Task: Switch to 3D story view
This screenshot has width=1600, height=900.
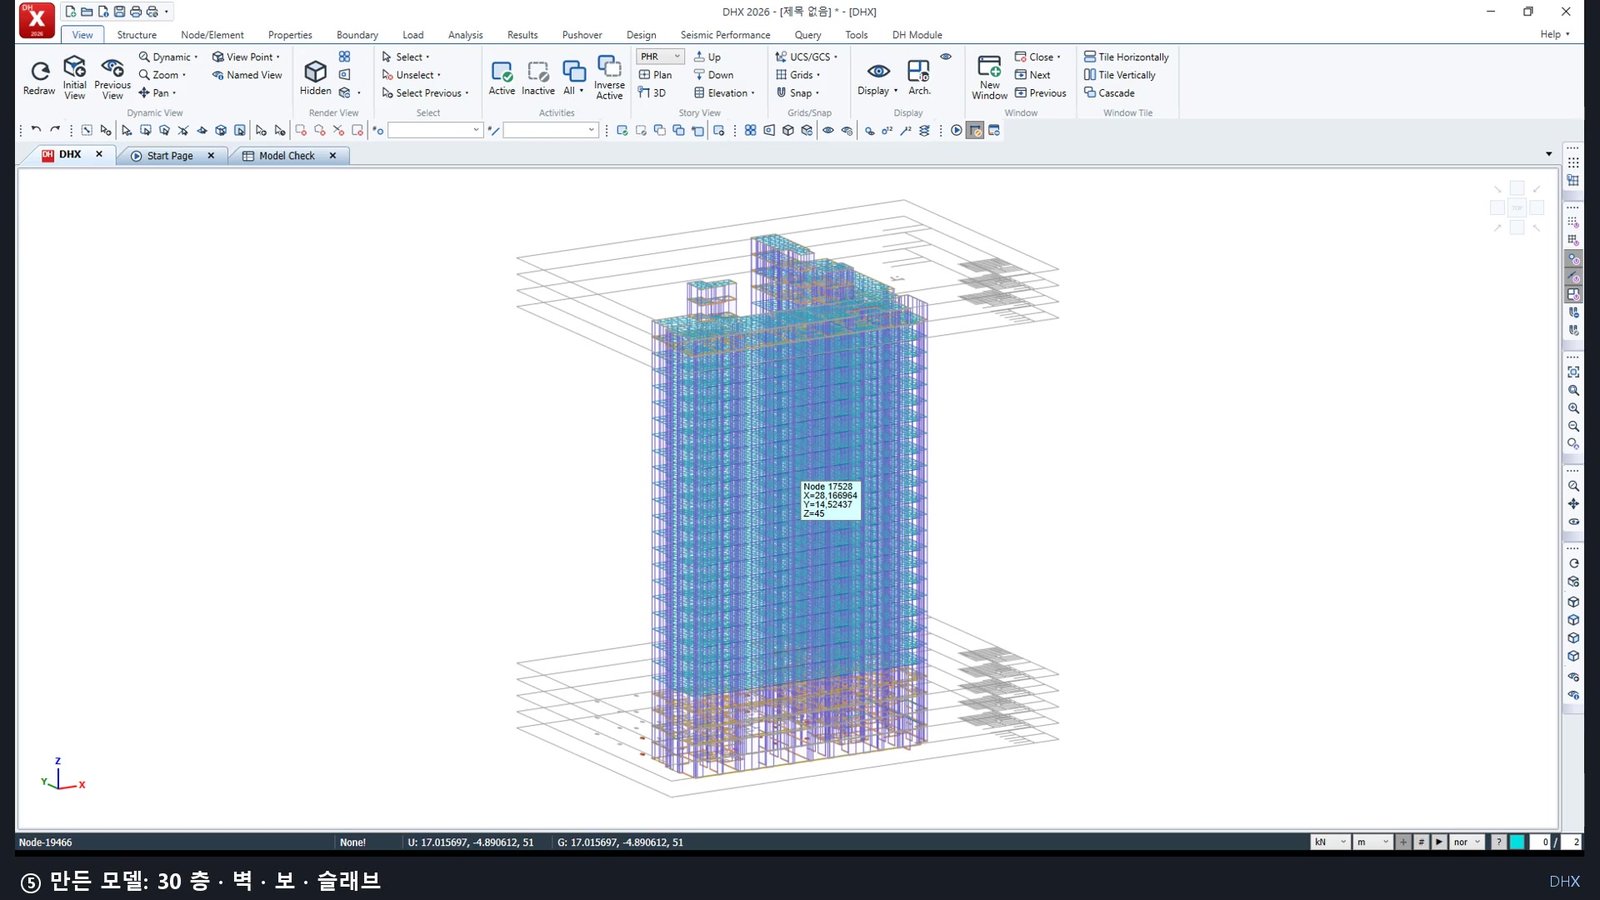Action: (x=652, y=93)
